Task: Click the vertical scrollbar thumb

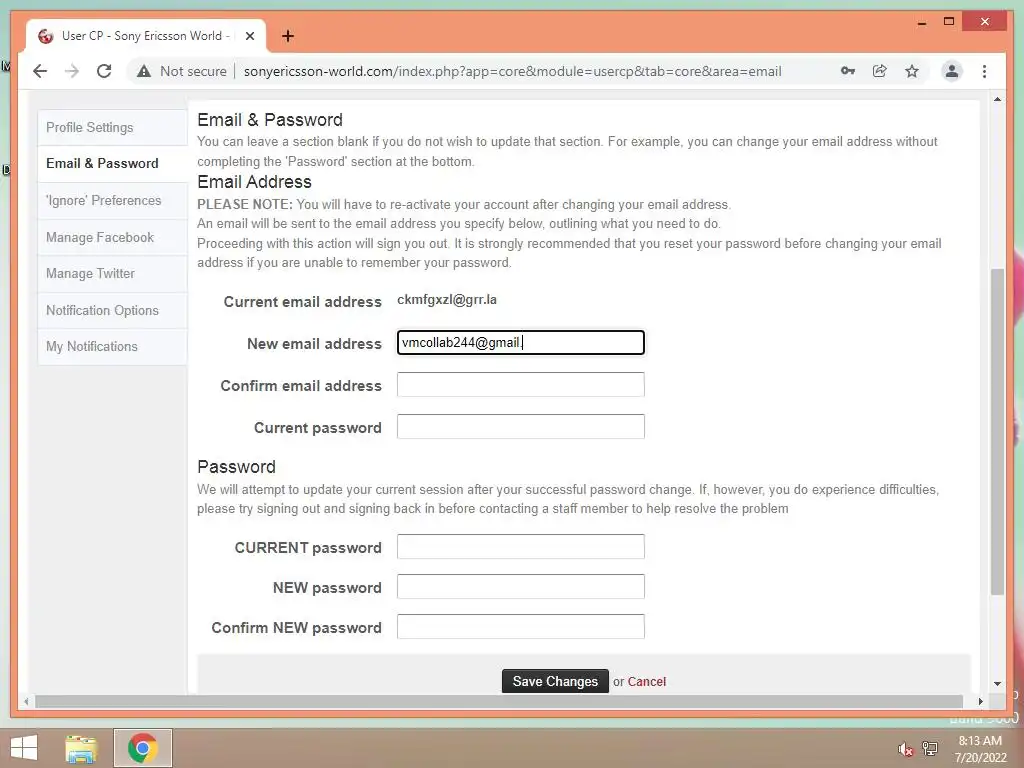Action: pos(997,431)
